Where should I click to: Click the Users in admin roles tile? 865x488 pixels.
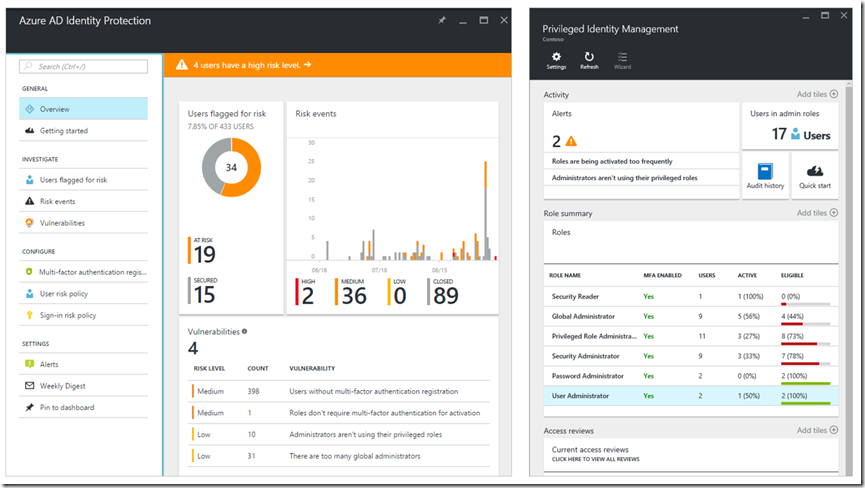pos(790,126)
